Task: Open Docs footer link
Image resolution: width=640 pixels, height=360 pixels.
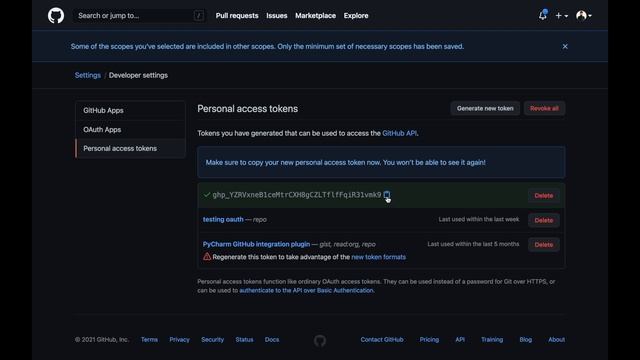Action: (272, 340)
